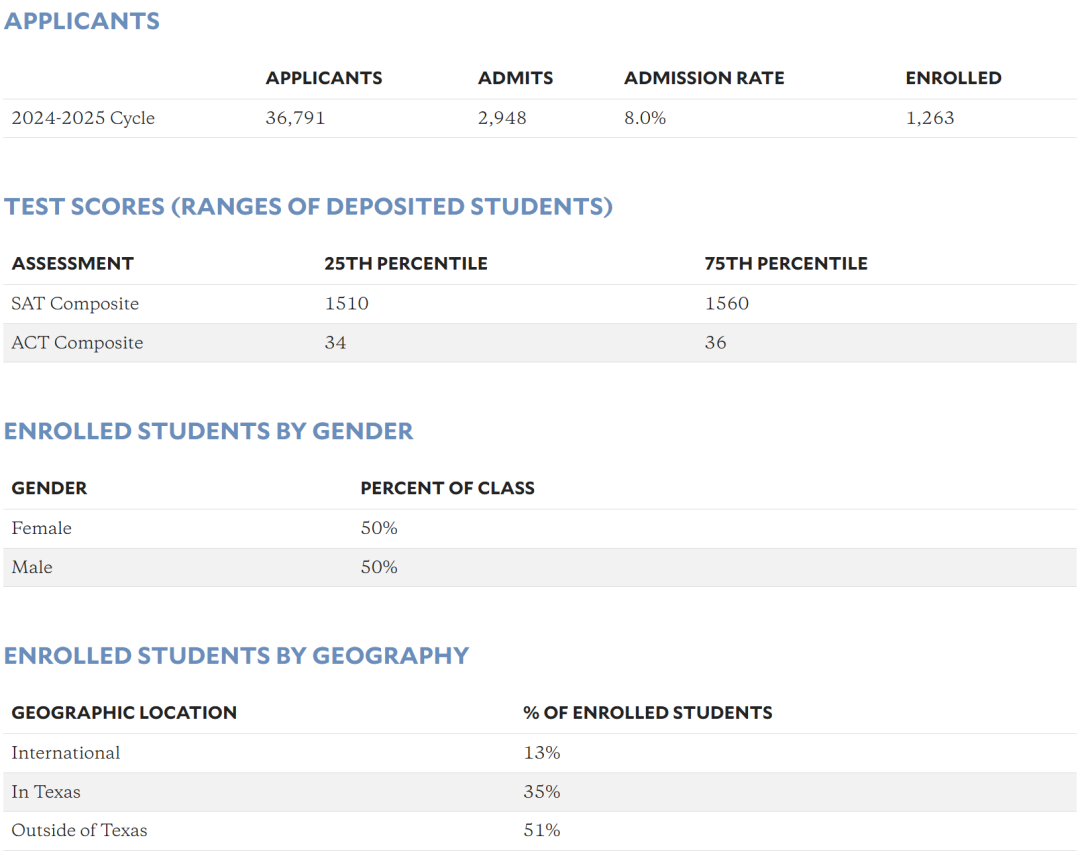Click the Applicants section heading
Screen dimensions: 1080x852
(82, 21)
